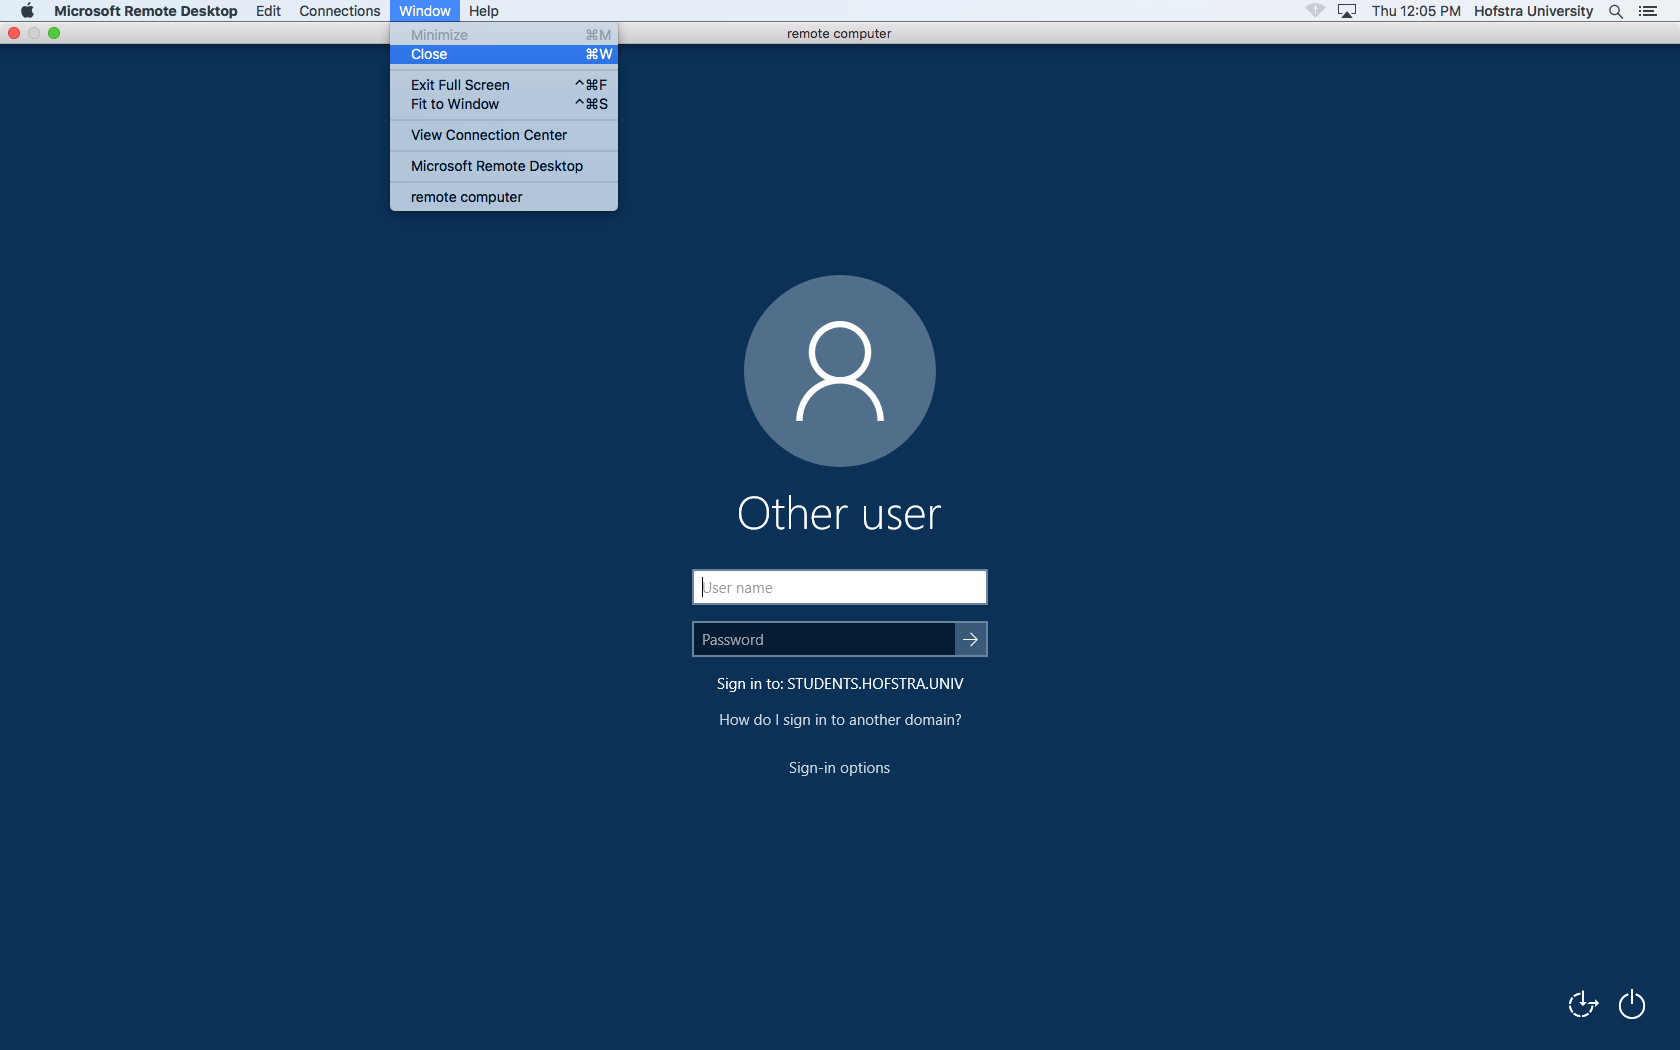Open the Help menu
1680x1050 pixels.
484,11
